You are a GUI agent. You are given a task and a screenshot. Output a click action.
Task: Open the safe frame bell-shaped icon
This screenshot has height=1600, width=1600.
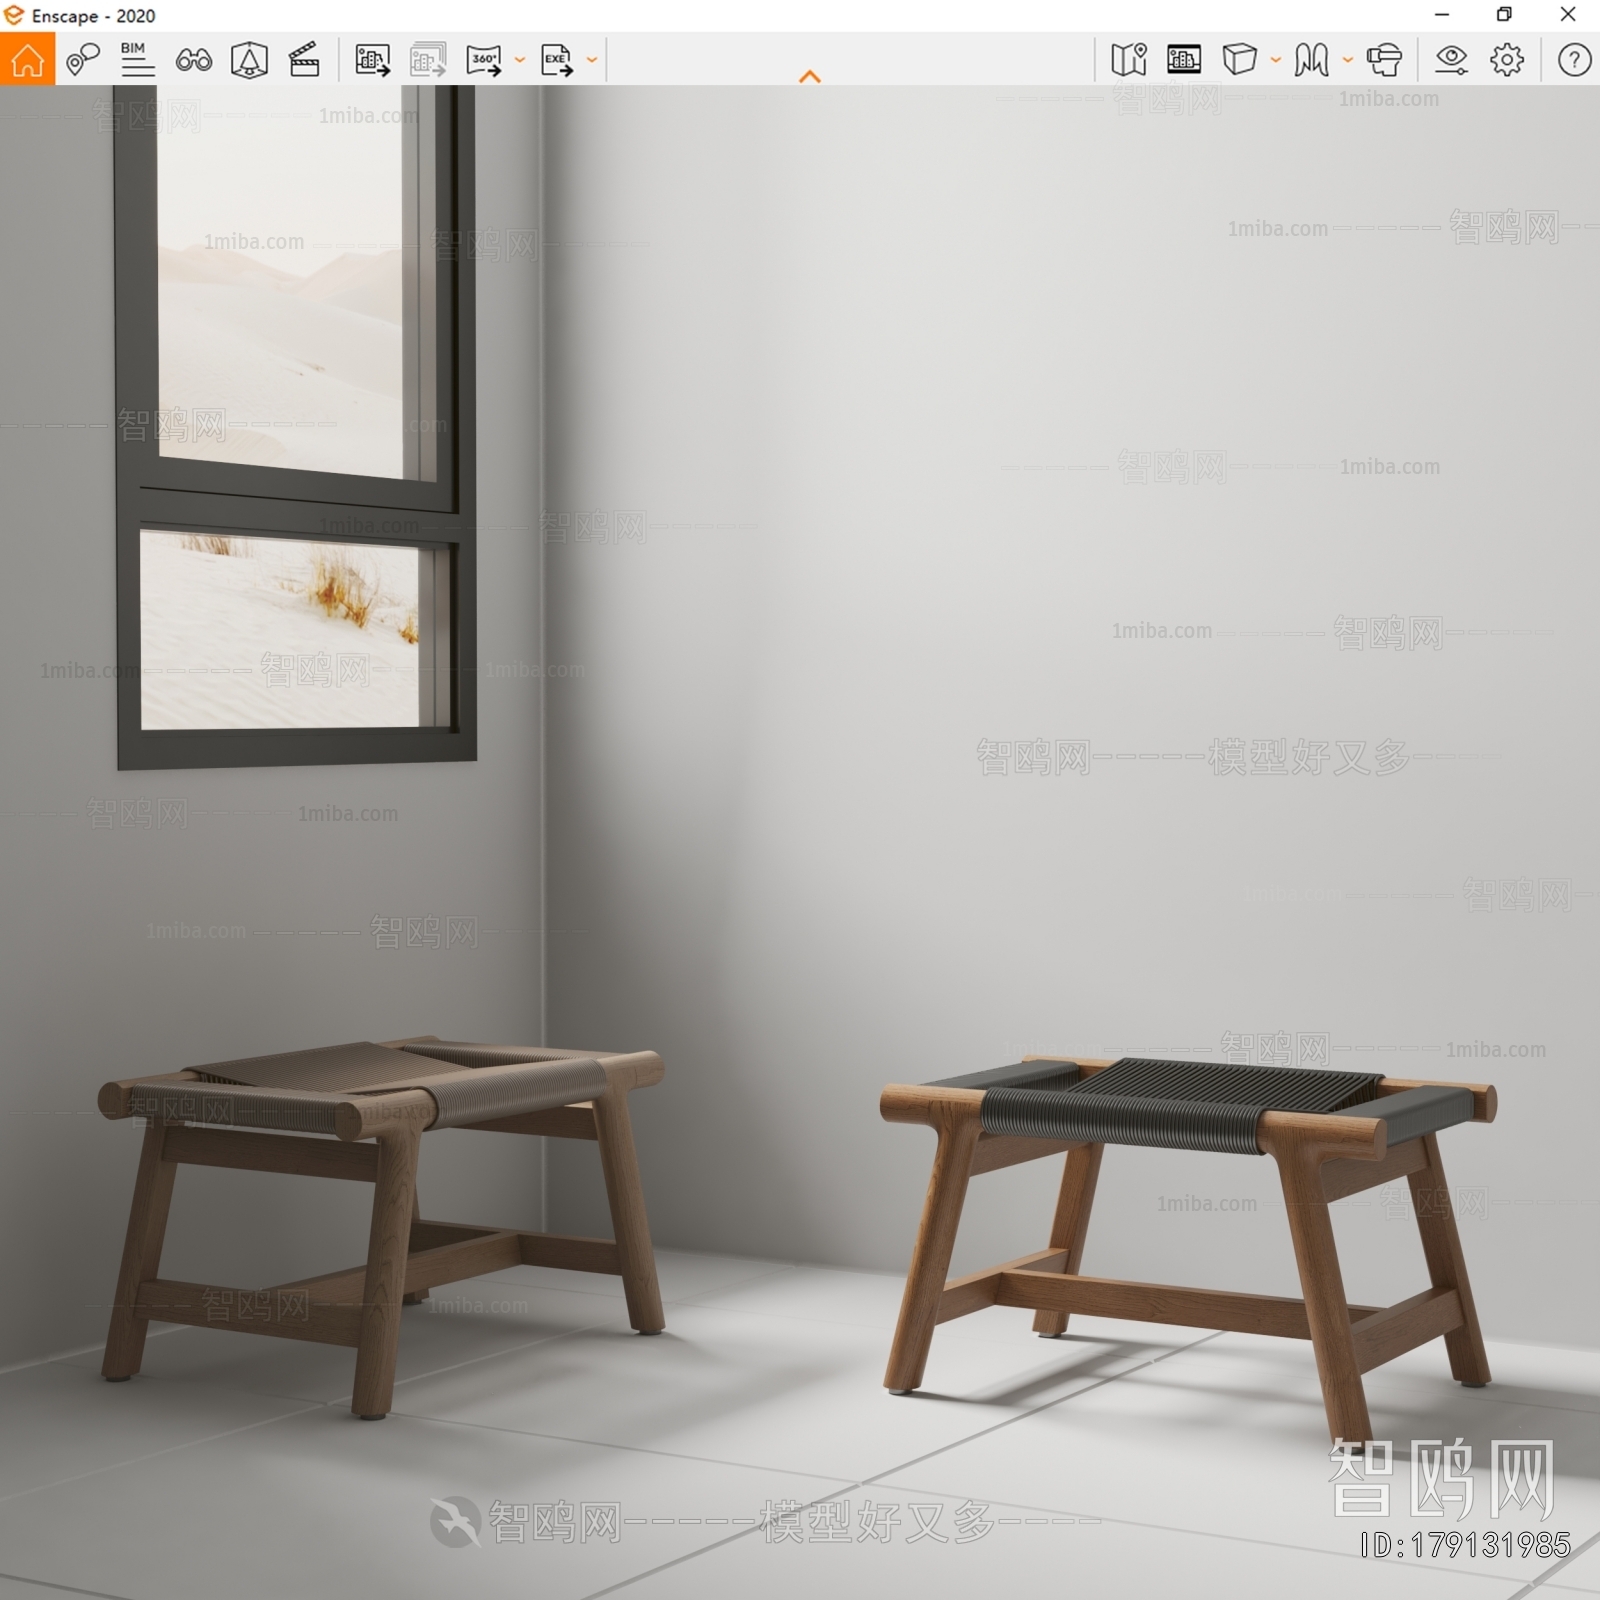coord(249,60)
